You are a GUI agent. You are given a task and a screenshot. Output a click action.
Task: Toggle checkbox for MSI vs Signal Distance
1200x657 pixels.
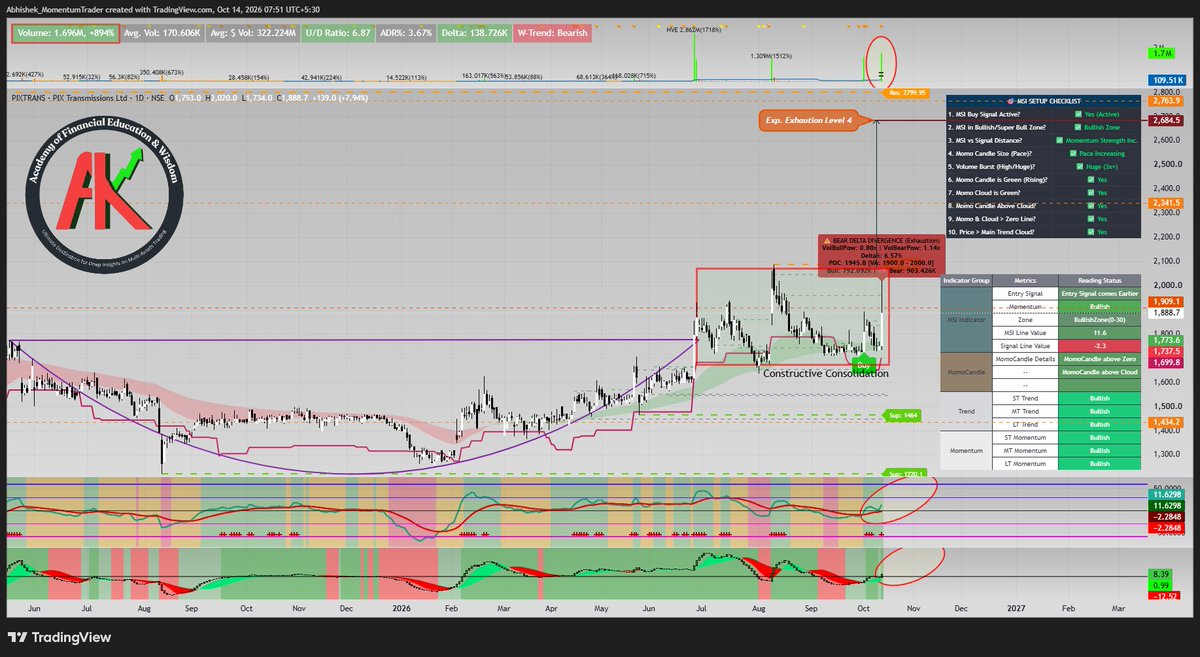click(1059, 140)
